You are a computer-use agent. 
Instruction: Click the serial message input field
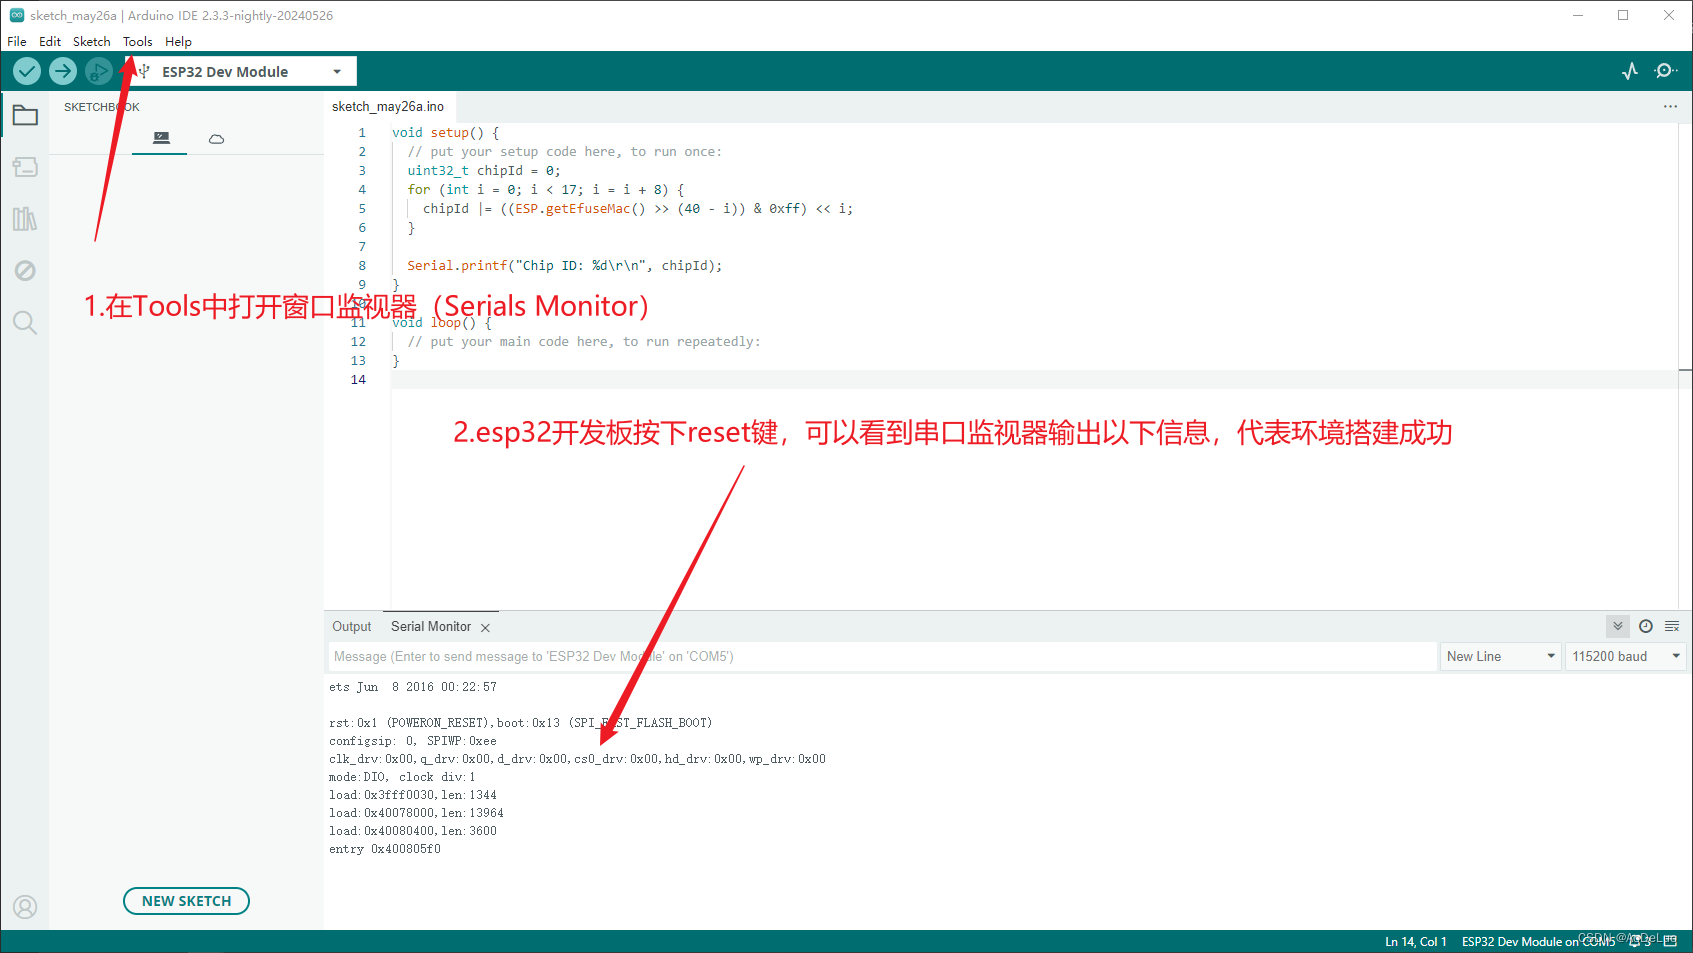(882, 656)
